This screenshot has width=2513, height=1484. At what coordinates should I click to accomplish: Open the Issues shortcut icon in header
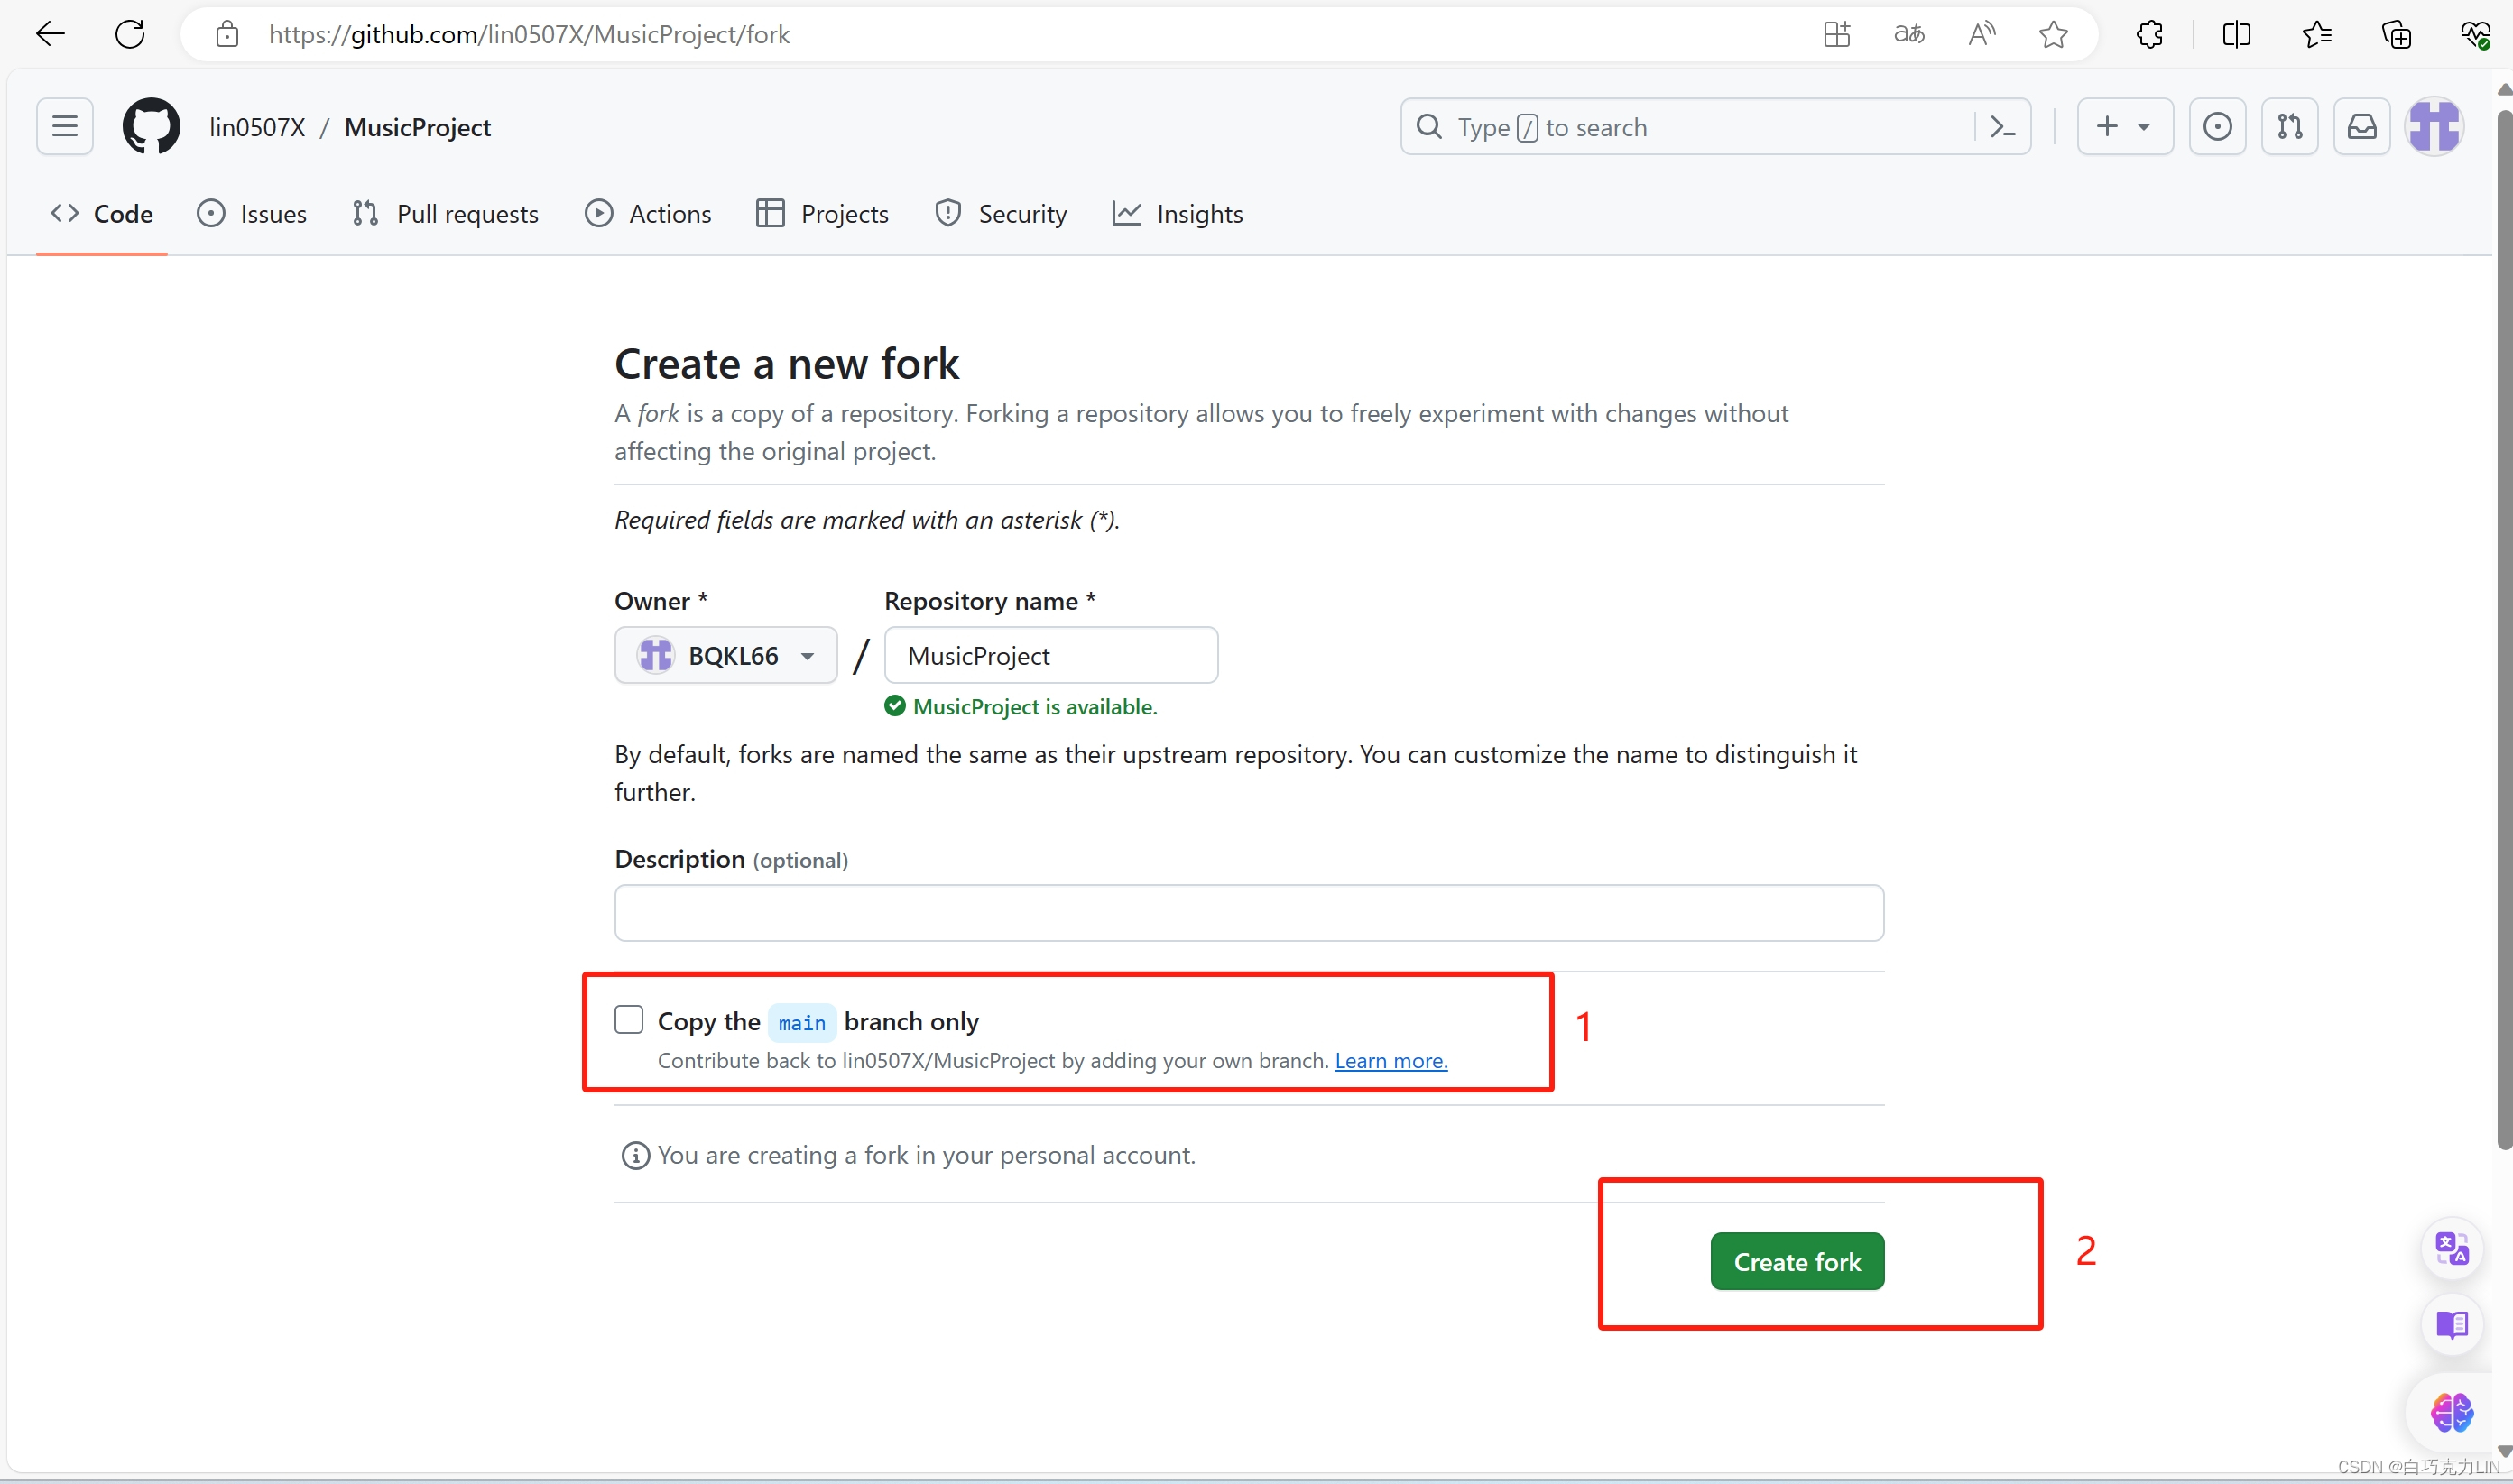(x=2217, y=126)
